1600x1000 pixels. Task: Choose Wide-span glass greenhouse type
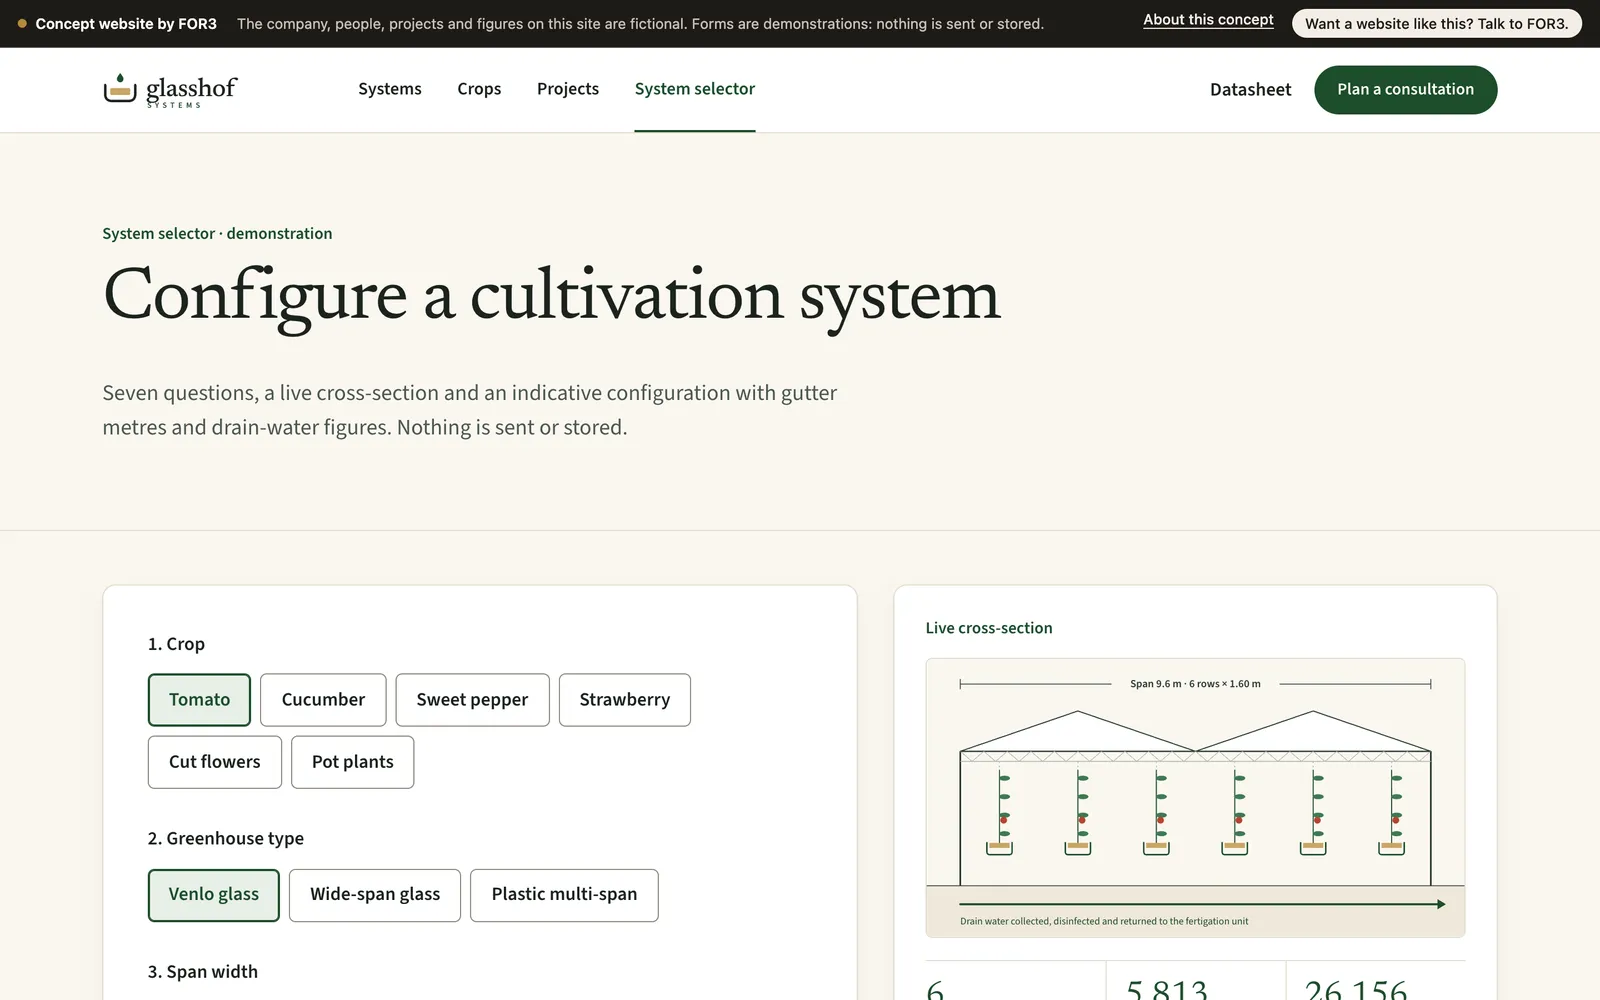(375, 895)
